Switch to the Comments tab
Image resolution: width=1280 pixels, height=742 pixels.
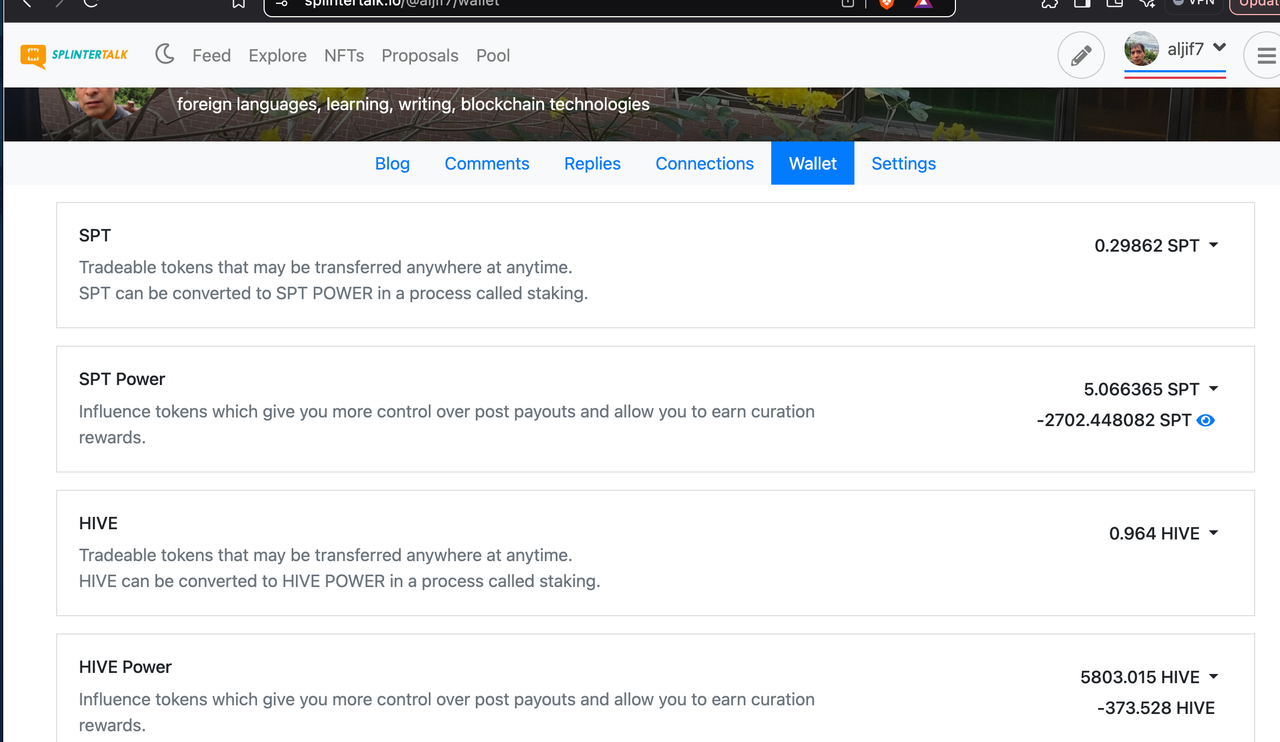(x=487, y=163)
